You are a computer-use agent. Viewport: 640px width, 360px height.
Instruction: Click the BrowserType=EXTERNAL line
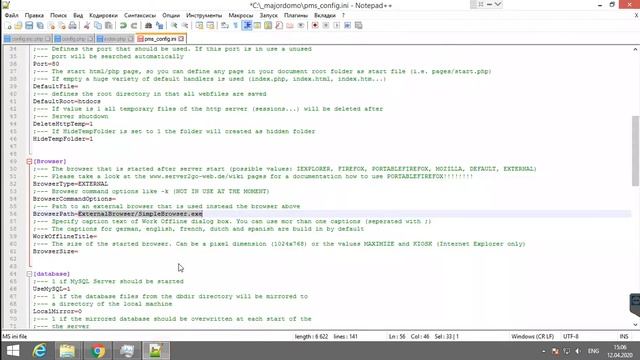point(71,184)
